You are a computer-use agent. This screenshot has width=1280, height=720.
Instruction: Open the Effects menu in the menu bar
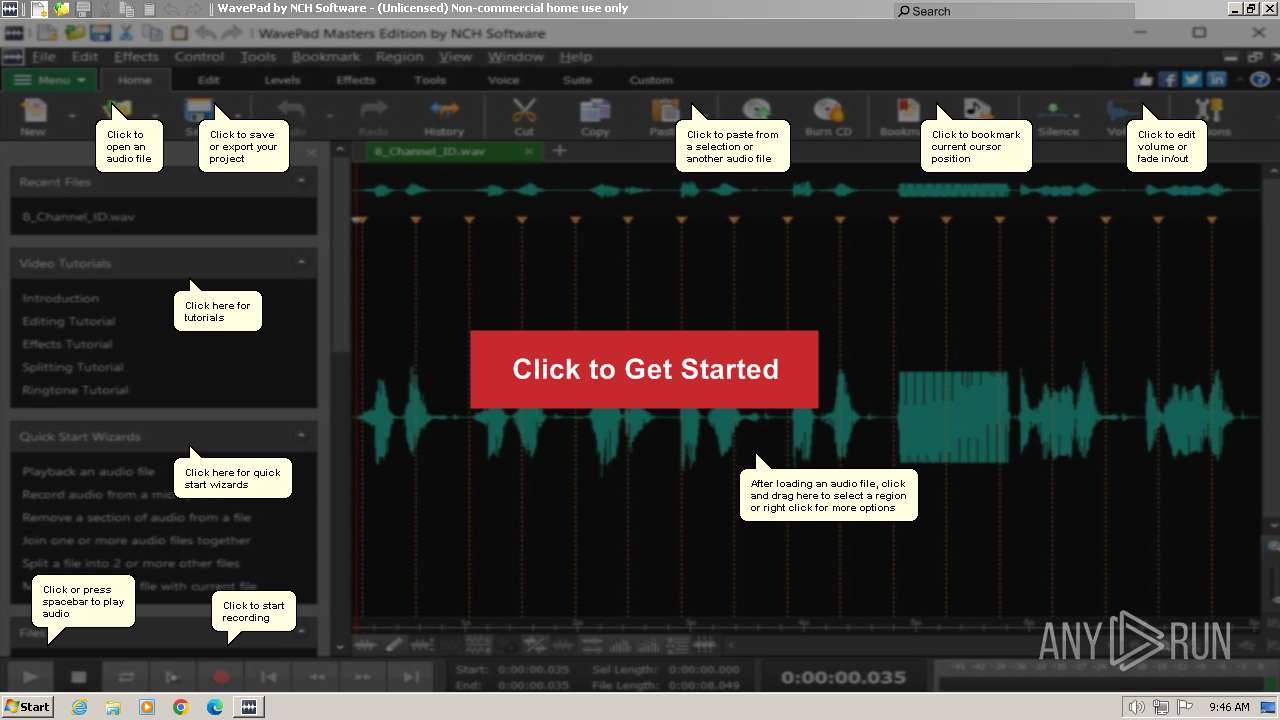[x=136, y=57]
